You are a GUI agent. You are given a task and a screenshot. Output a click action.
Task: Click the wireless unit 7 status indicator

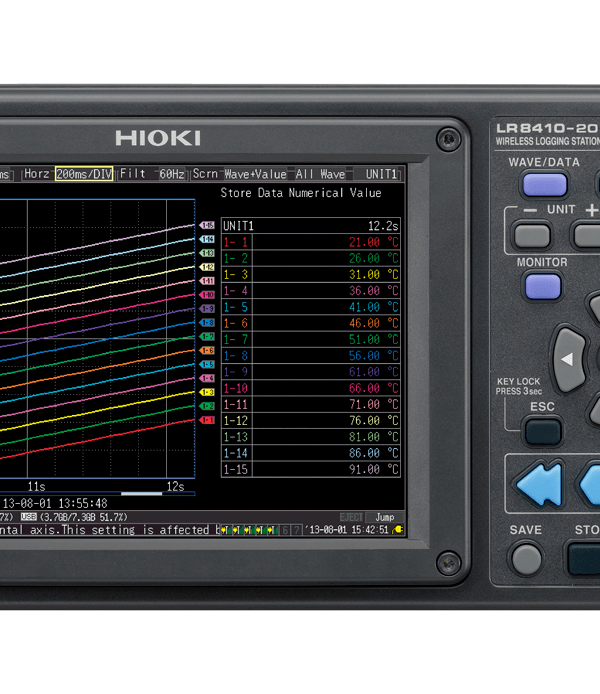click(x=297, y=530)
